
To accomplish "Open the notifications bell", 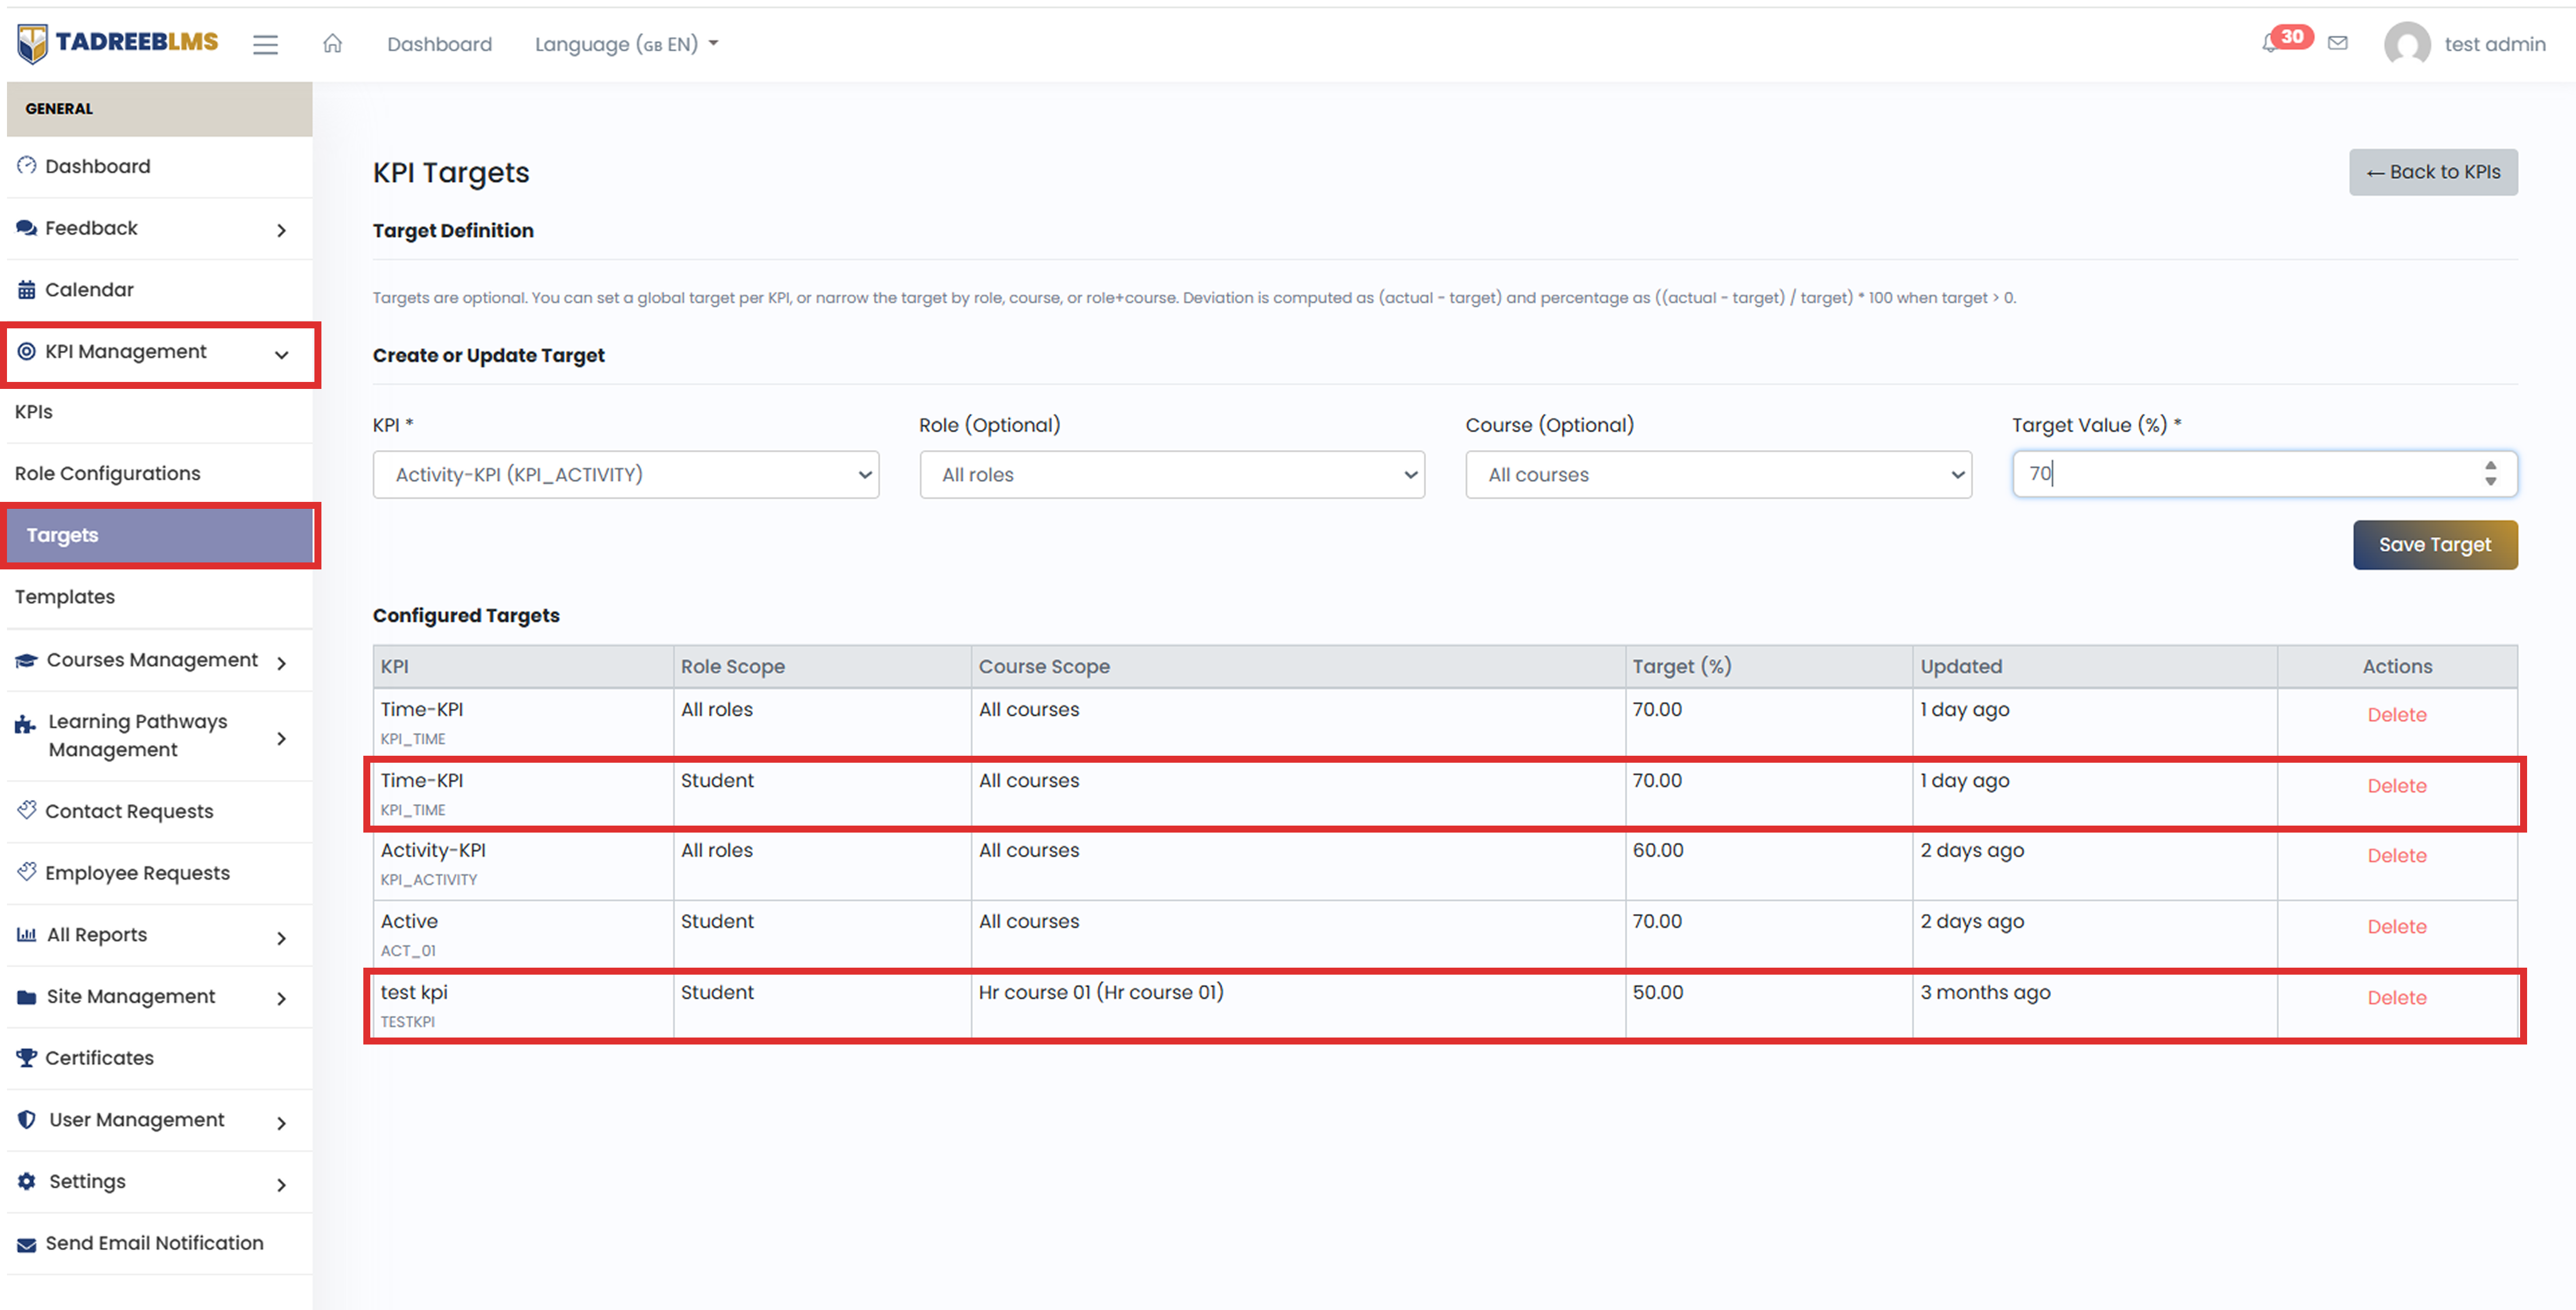I will click(2270, 43).
